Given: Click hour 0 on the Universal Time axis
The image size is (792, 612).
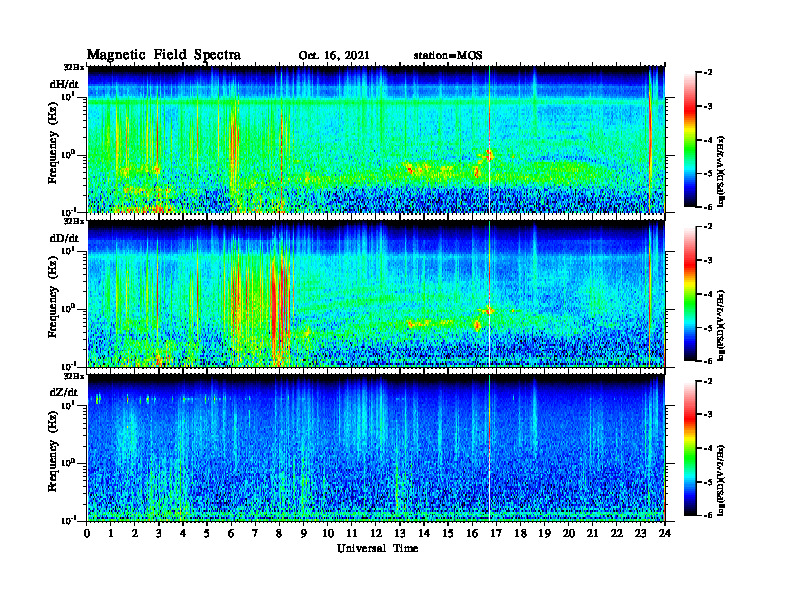Looking at the screenshot, I should [87, 533].
